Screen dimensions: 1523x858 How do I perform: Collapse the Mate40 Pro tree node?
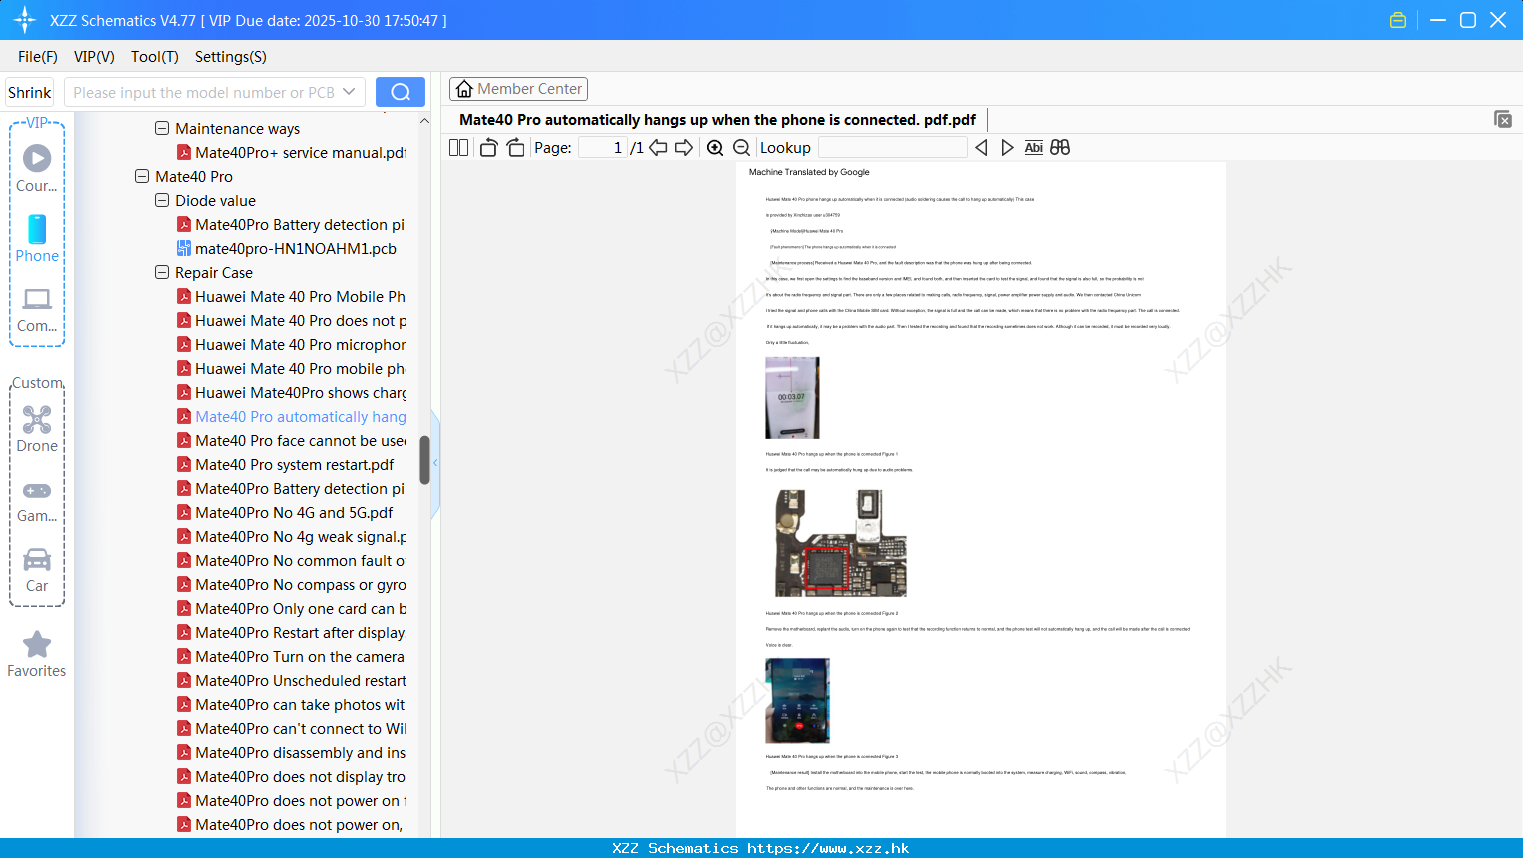point(142,176)
